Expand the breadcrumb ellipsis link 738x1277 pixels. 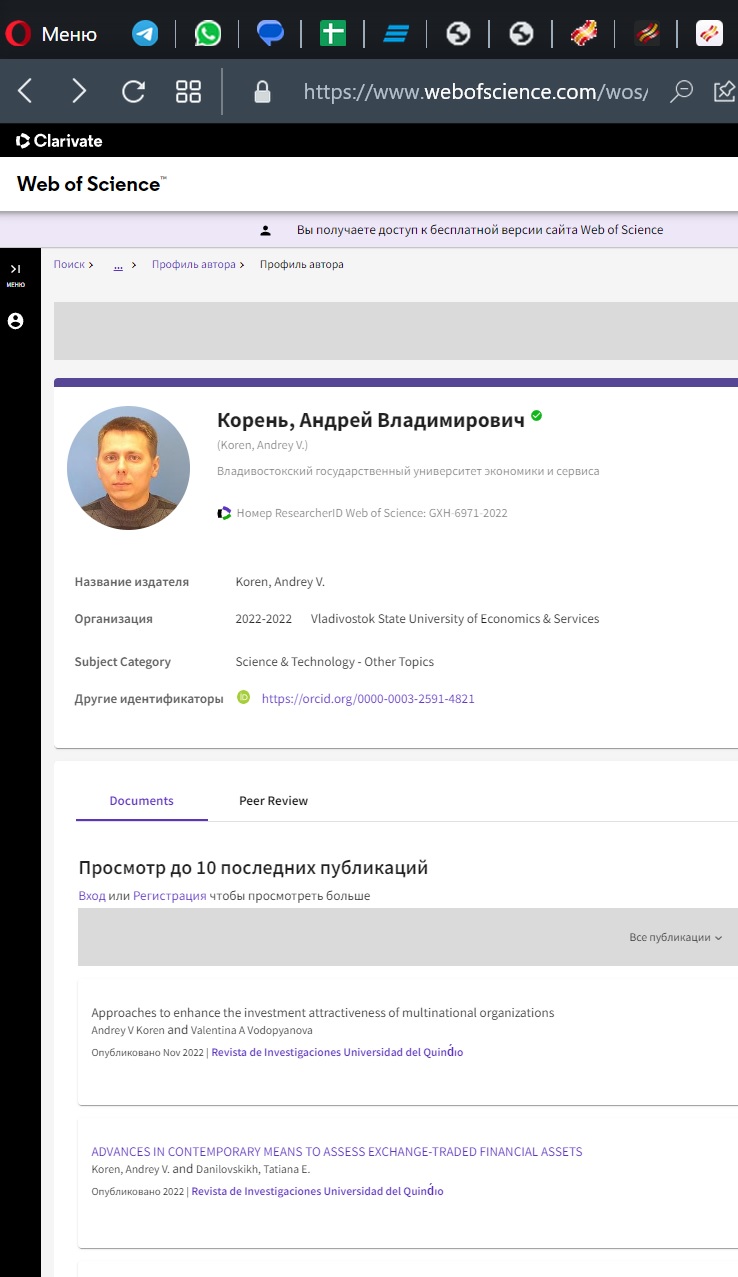(x=118, y=265)
